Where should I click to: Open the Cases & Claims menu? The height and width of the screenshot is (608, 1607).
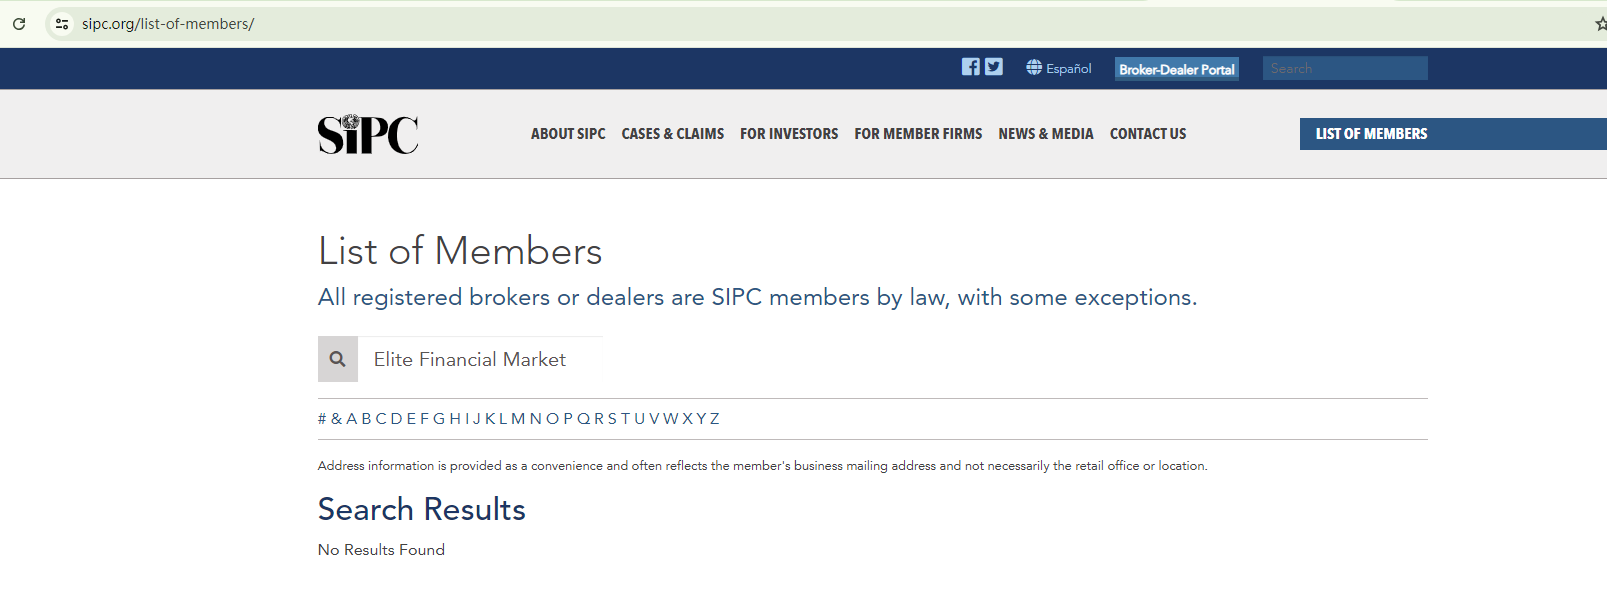tap(673, 134)
